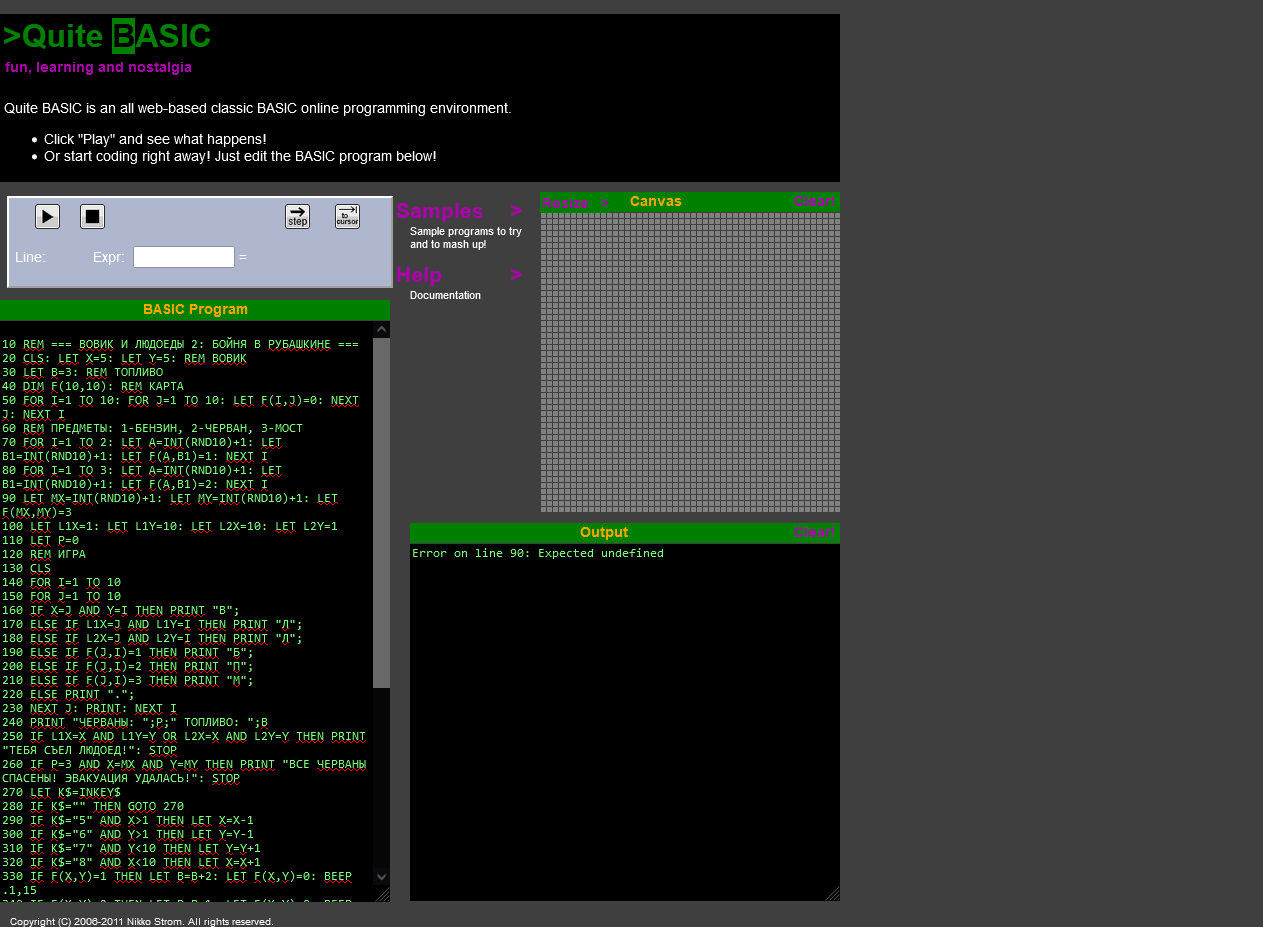
Task: Click the 'Canvas' panel header title
Action: click(x=656, y=201)
